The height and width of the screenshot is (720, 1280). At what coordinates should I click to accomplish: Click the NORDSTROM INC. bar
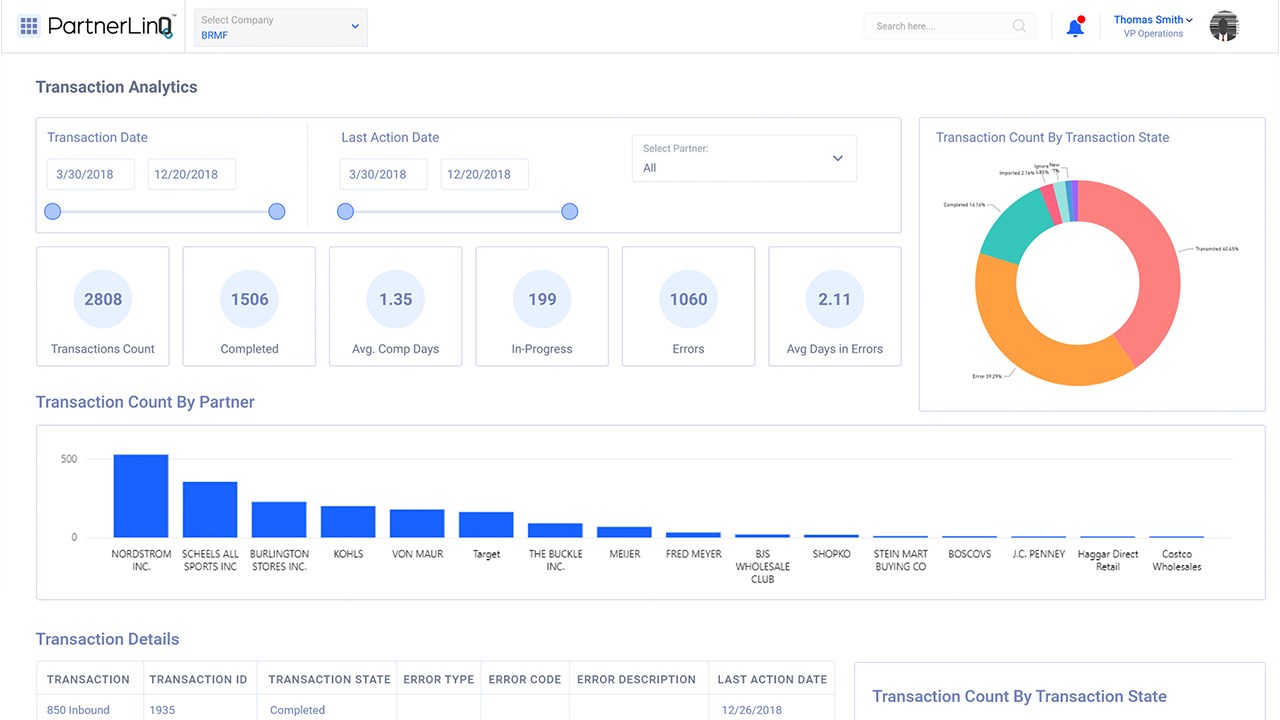pos(141,496)
